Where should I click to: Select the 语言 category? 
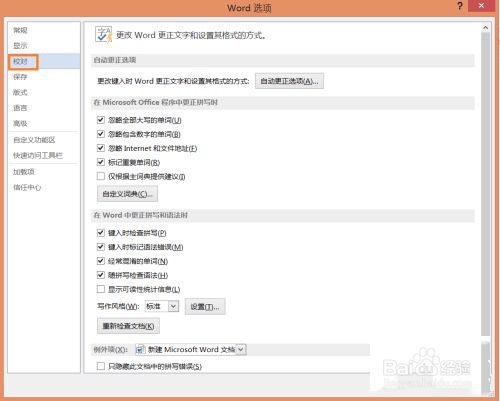pyautogui.click(x=20, y=108)
